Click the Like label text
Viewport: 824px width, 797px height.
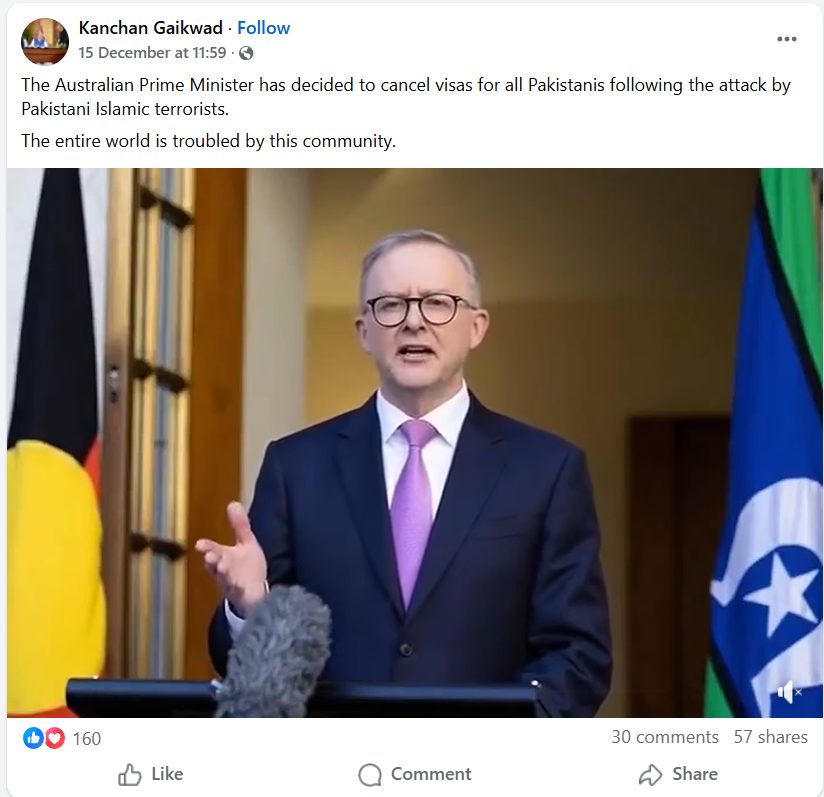point(167,774)
